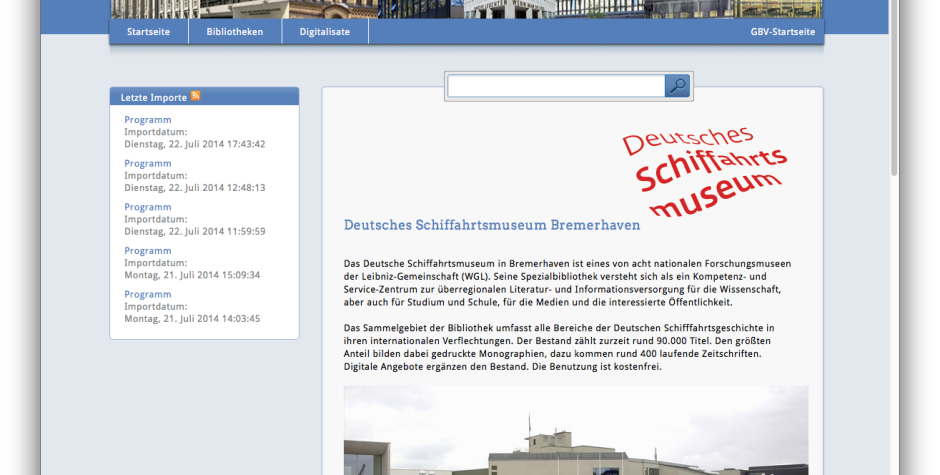Click the date Dienstag, 22. Juli 2014 12:48:13
Viewport: 940px width, 475px height.
[195, 188]
